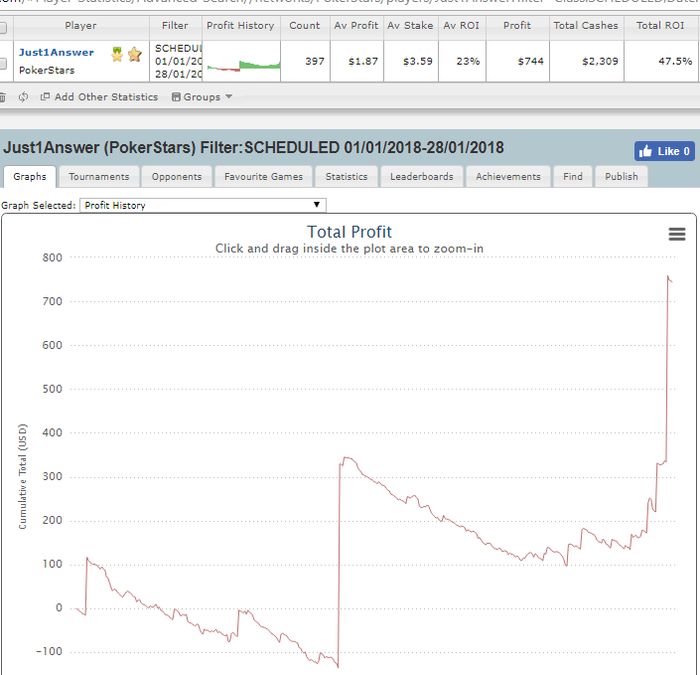The width and height of the screenshot is (700, 675).
Task: Sort by the Count column header
Action: 305,25
